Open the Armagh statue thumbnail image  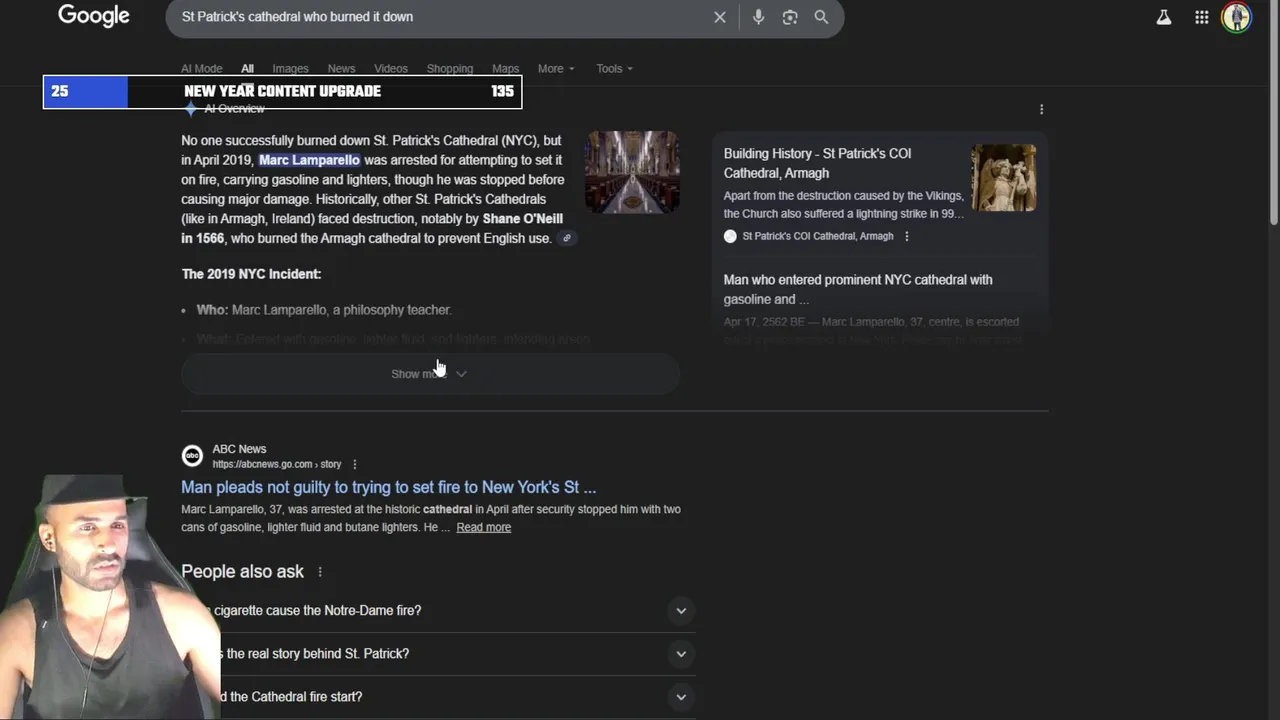pos(1004,178)
